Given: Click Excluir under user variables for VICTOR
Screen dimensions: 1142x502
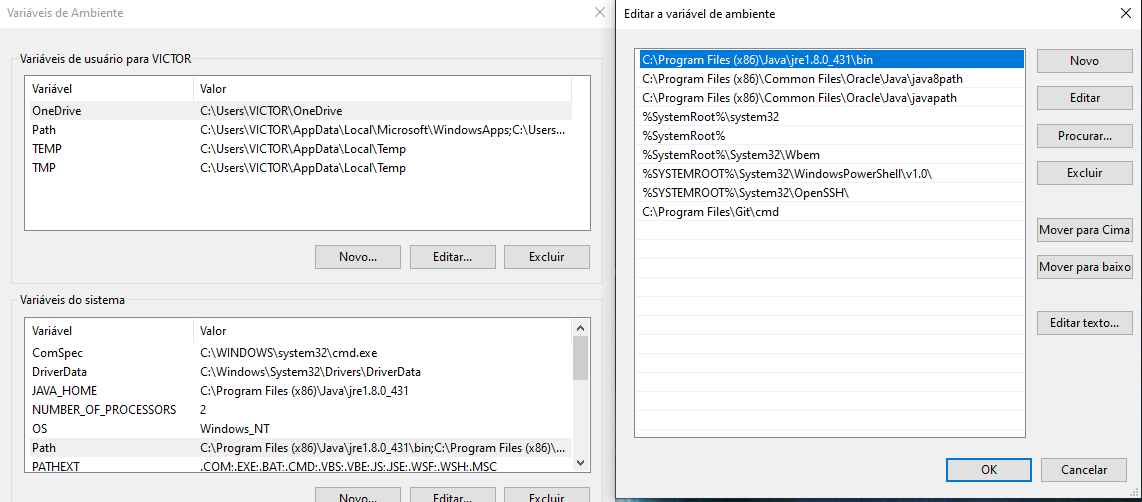Looking at the screenshot, I should click(547, 256).
